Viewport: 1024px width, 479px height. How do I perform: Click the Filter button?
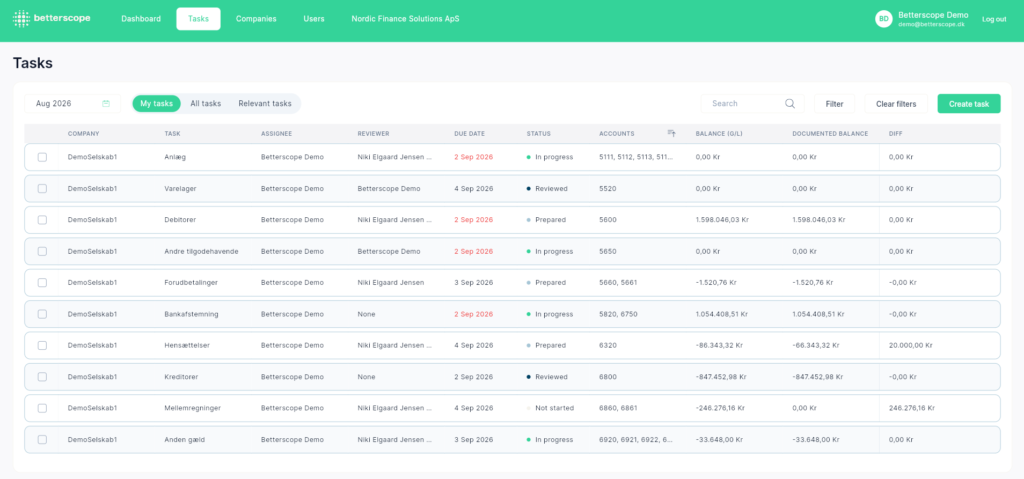(835, 103)
